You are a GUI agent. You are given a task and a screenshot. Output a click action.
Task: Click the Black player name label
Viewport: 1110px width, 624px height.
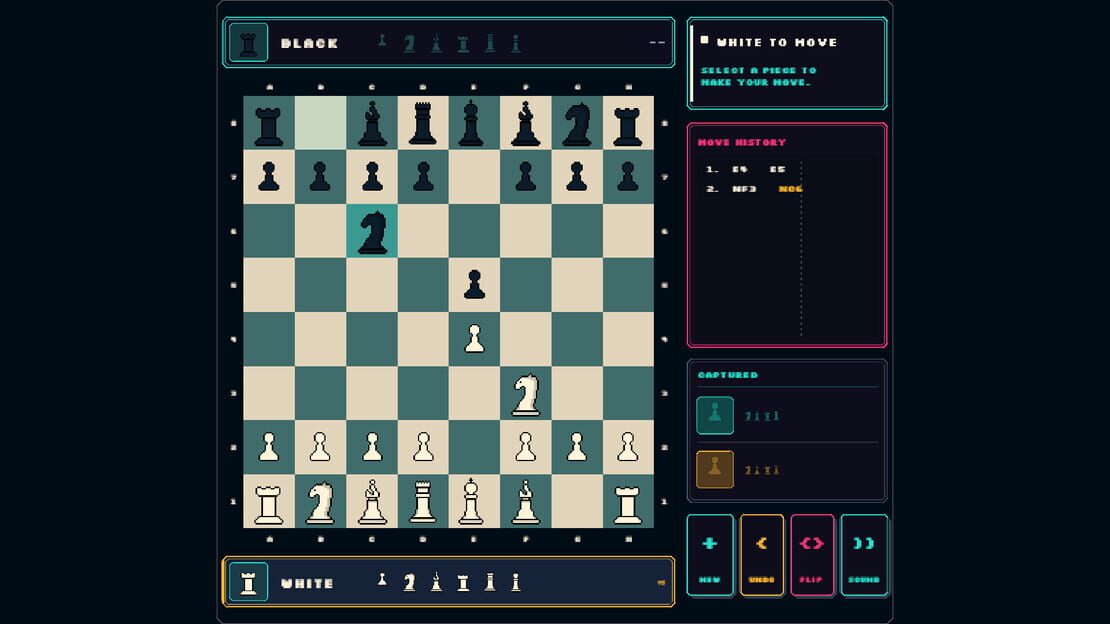click(x=309, y=43)
